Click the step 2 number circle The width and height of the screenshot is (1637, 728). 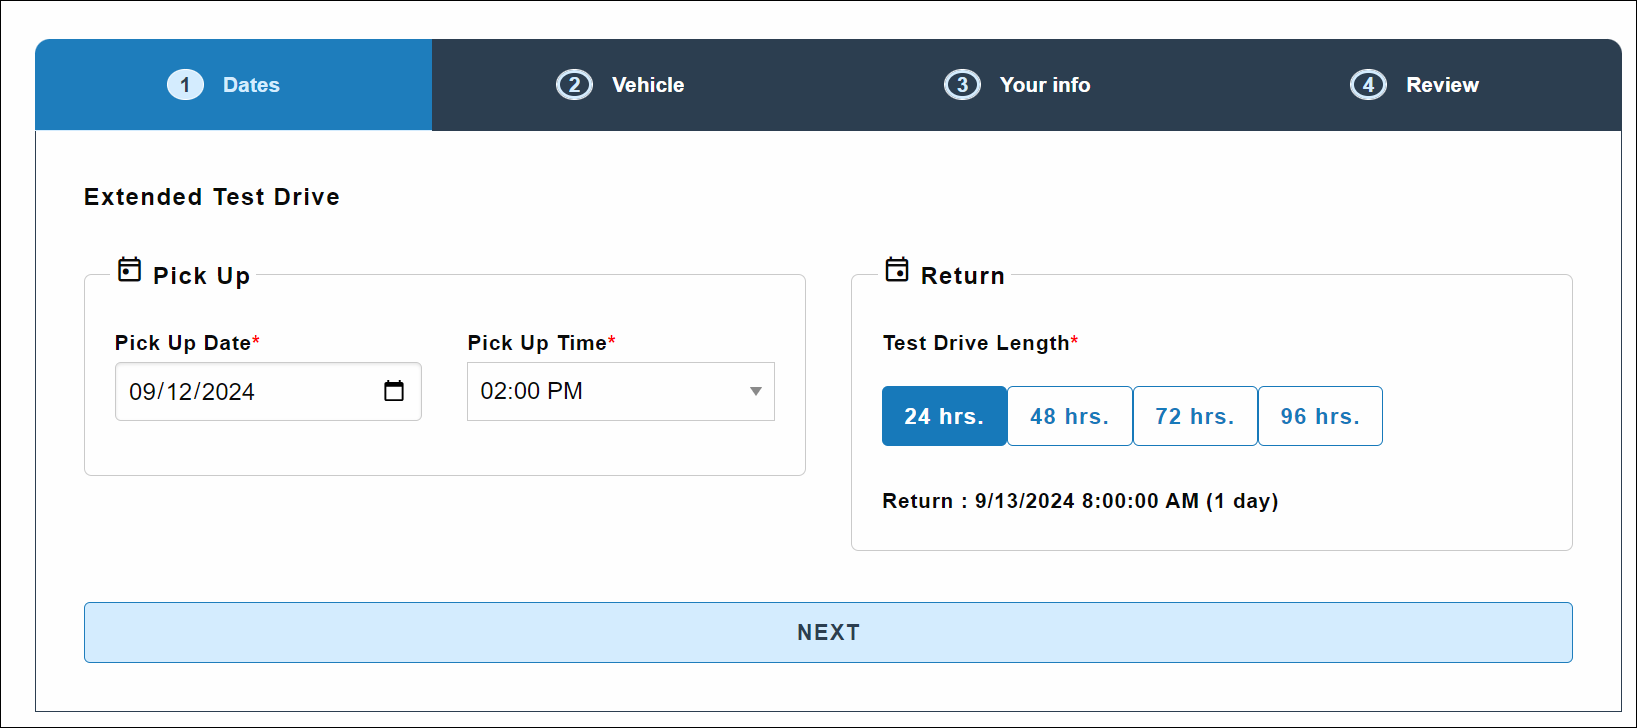574,85
